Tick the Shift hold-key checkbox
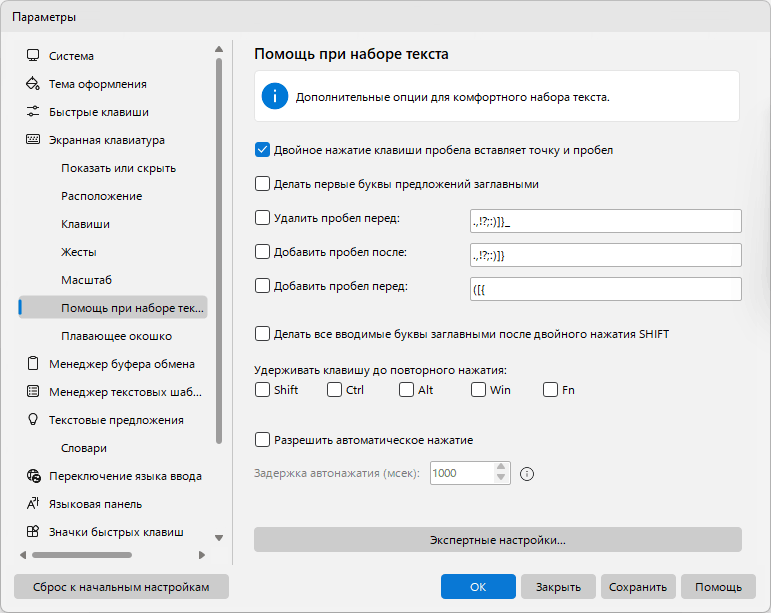Viewport: 771px width, 613px height. tap(262, 390)
